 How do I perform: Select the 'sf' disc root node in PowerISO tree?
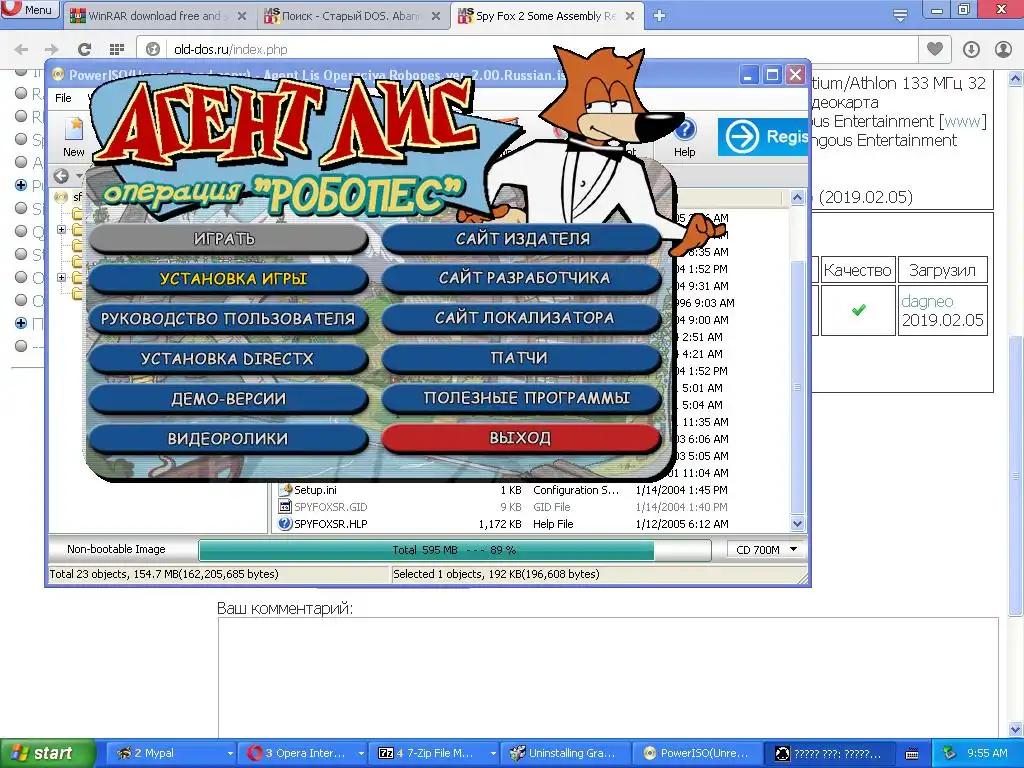(x=71, y=197)
